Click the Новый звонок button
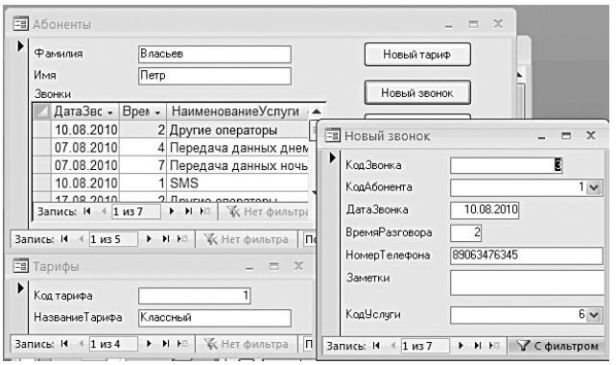The width and height of the screenshot is (616, 365). 417,93
